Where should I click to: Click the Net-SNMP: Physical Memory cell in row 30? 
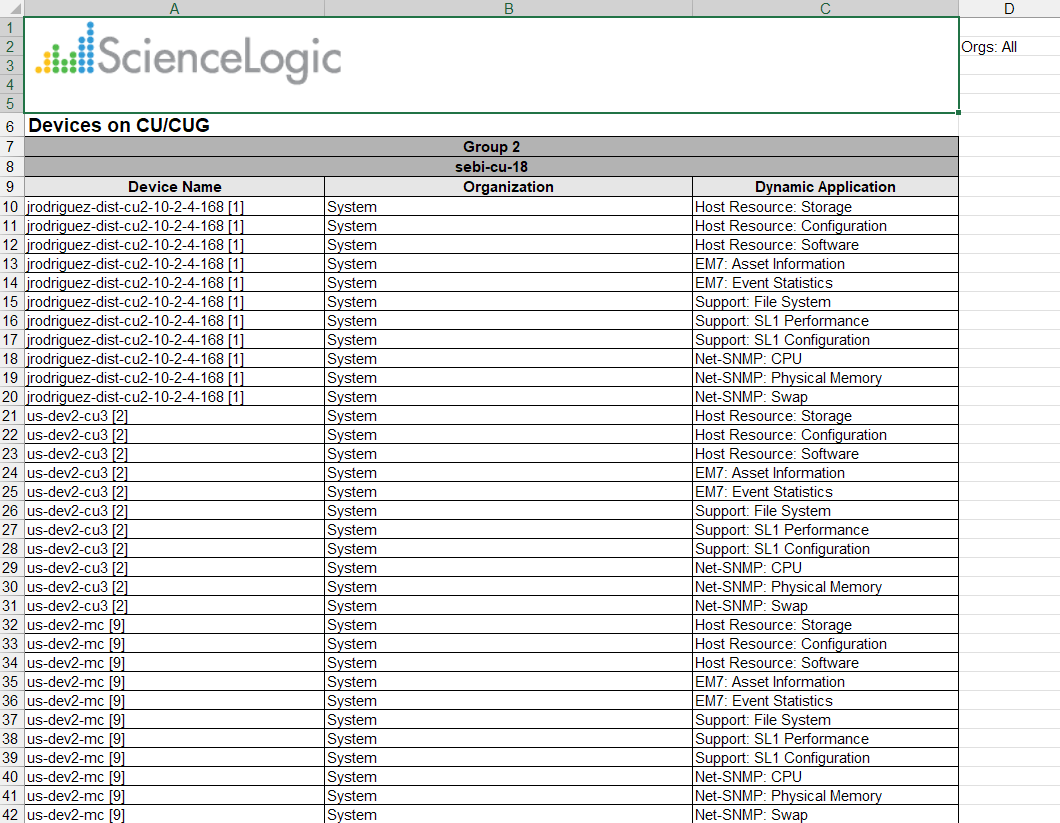[x=788, y=587]
